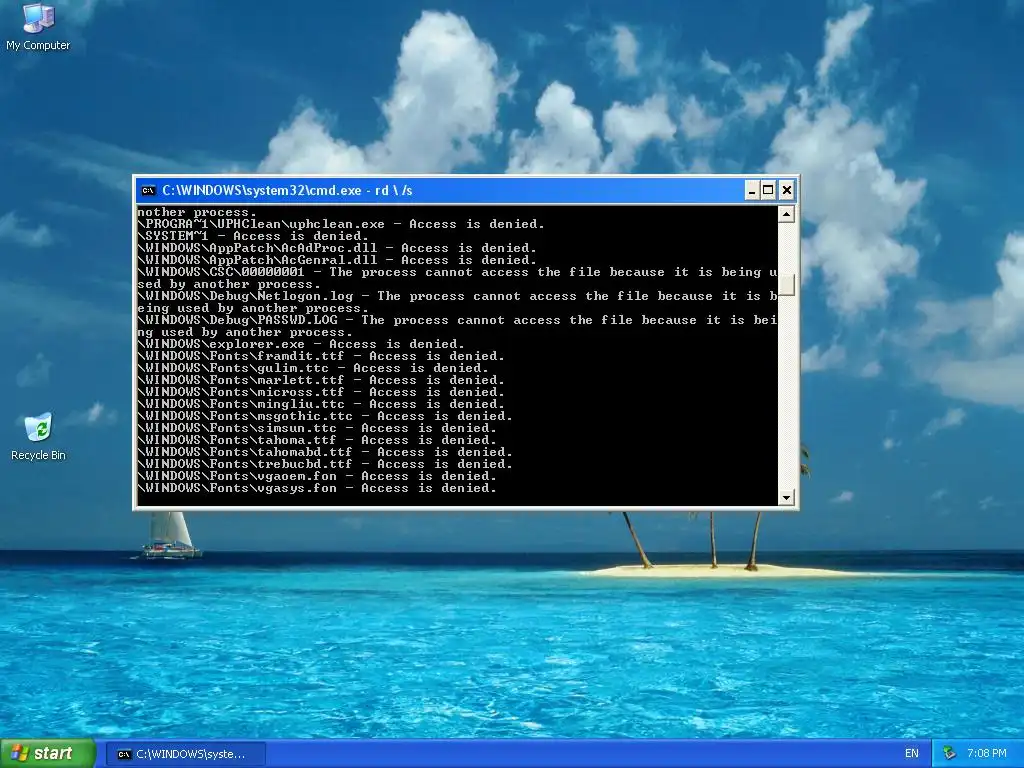
Task: Click the AcAdProc.dll line
Action: coord(337,248)
